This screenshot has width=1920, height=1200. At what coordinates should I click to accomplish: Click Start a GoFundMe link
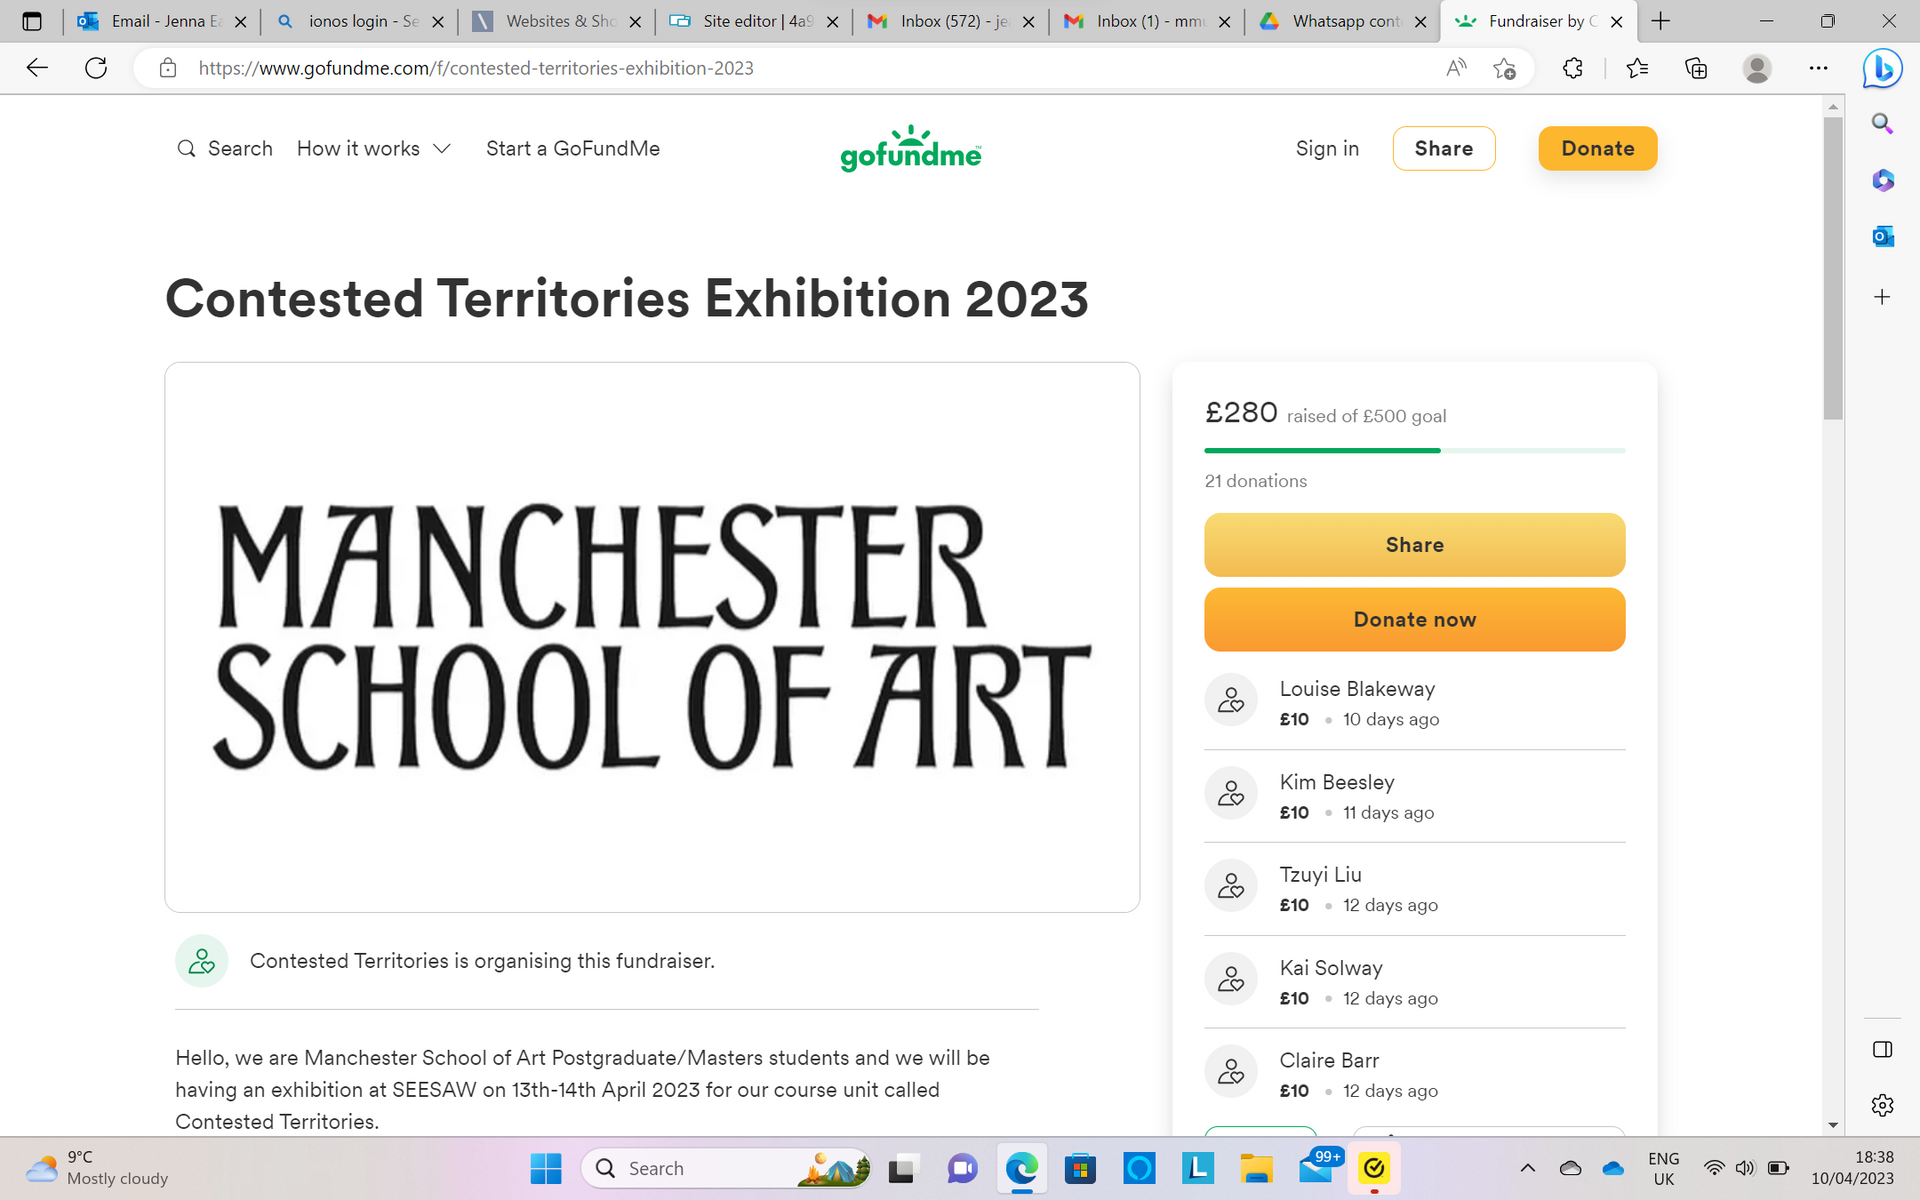pos(573,148)
